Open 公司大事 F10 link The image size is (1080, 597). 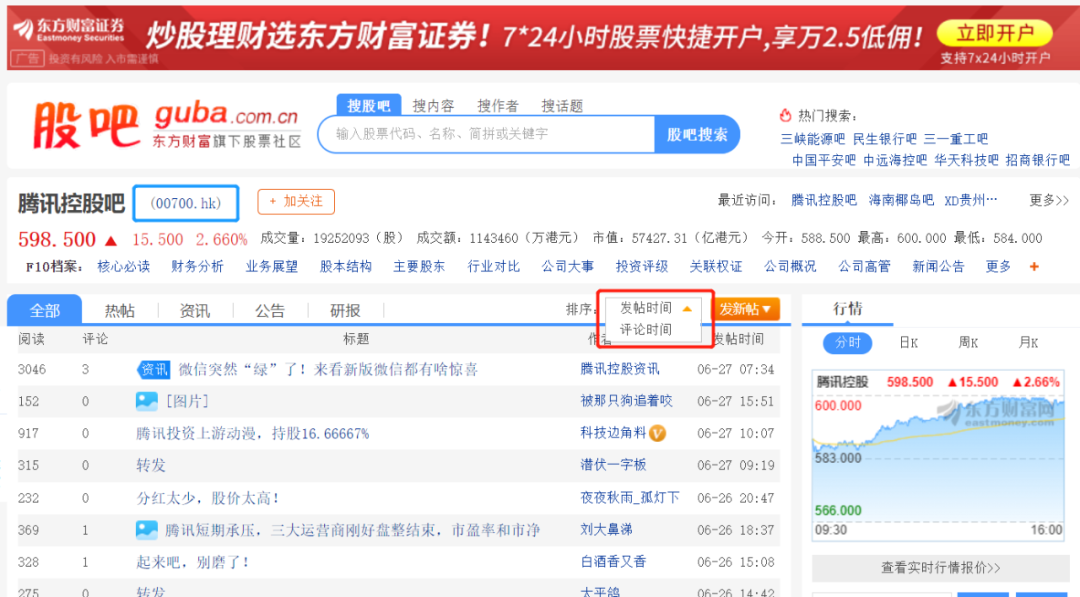coord(568,266)
